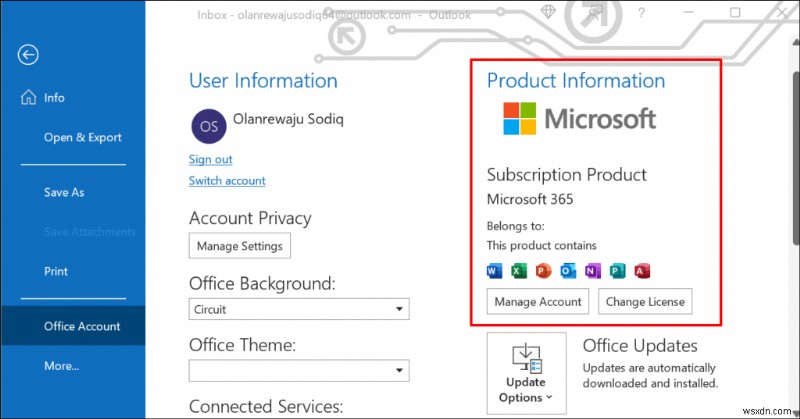The height and width of the screenshot is (419, 800).
Task: Click the Change License button
Action: click(645, 302)
